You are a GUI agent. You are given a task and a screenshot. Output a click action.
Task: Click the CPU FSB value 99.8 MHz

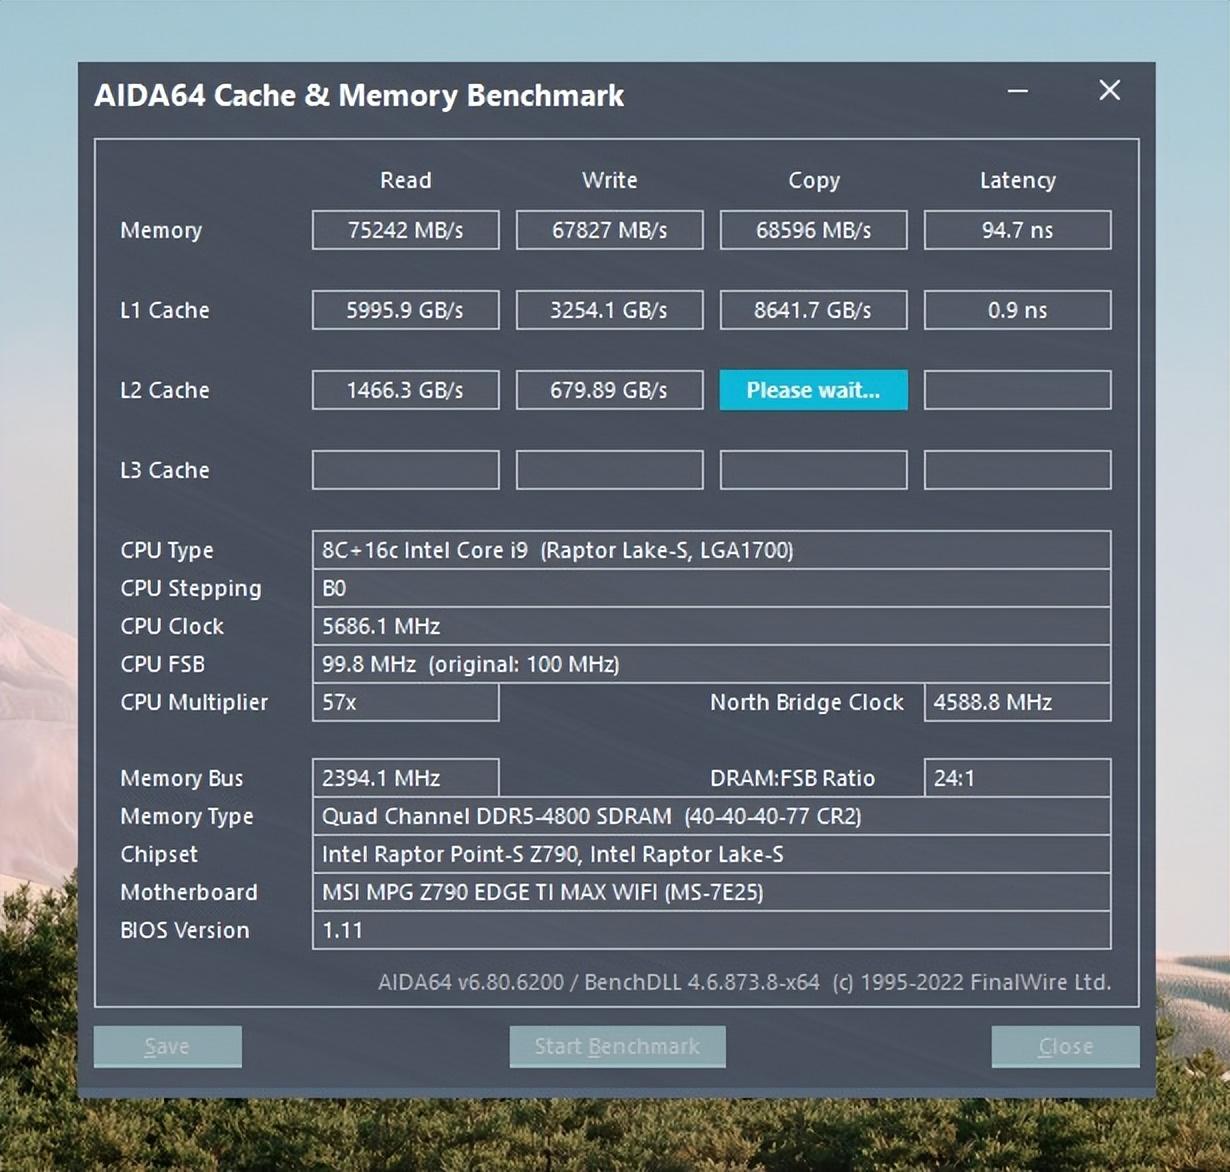point(711,664)
